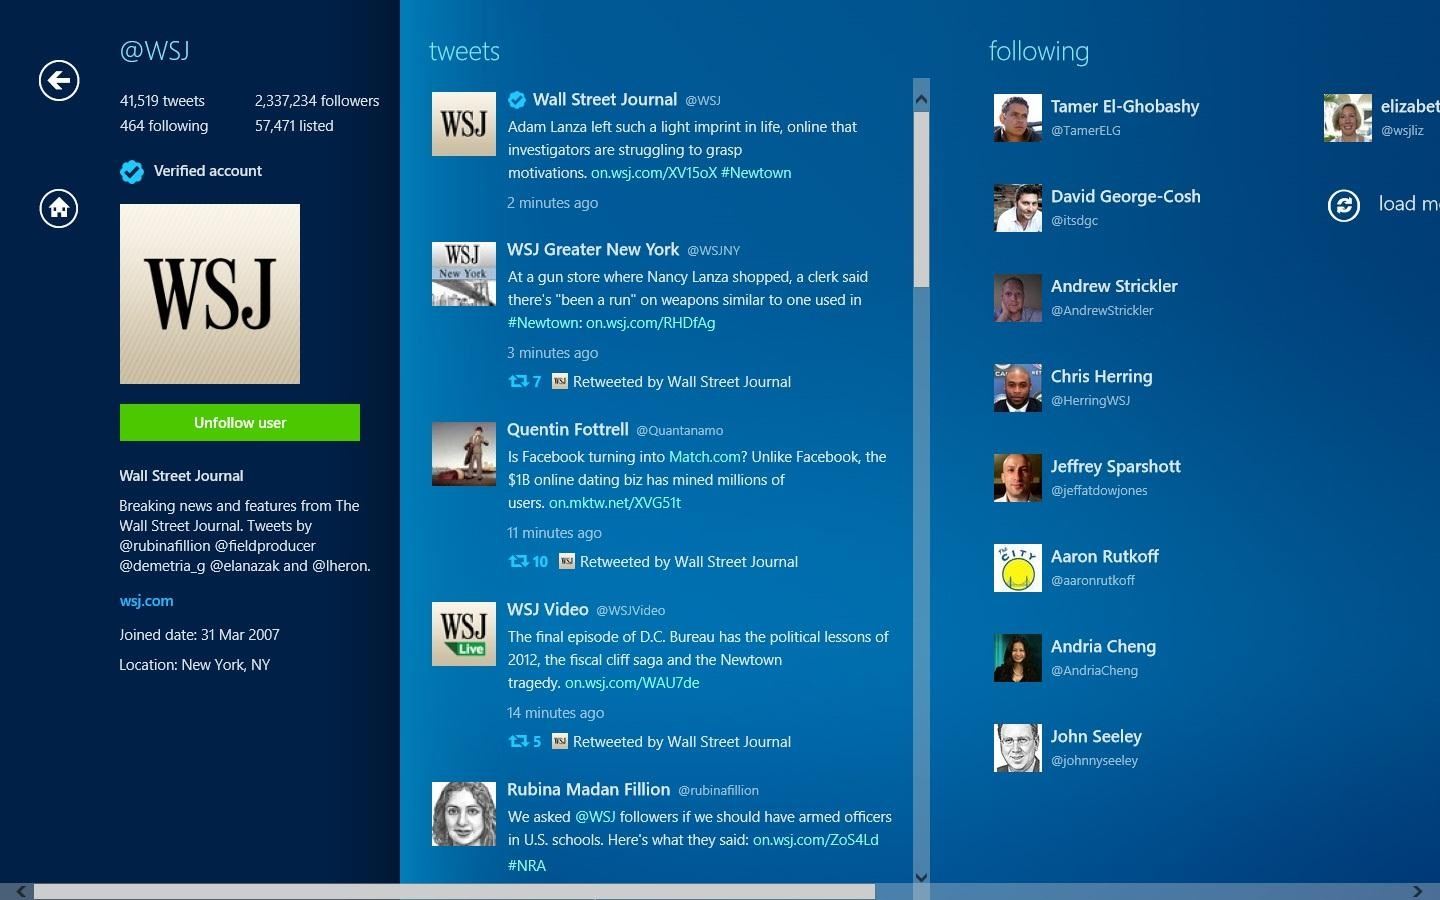This screenshot has height=900, width=1440.
Task: Open the on.wsj.com/ZoS4Ld link
Action: 816,840
